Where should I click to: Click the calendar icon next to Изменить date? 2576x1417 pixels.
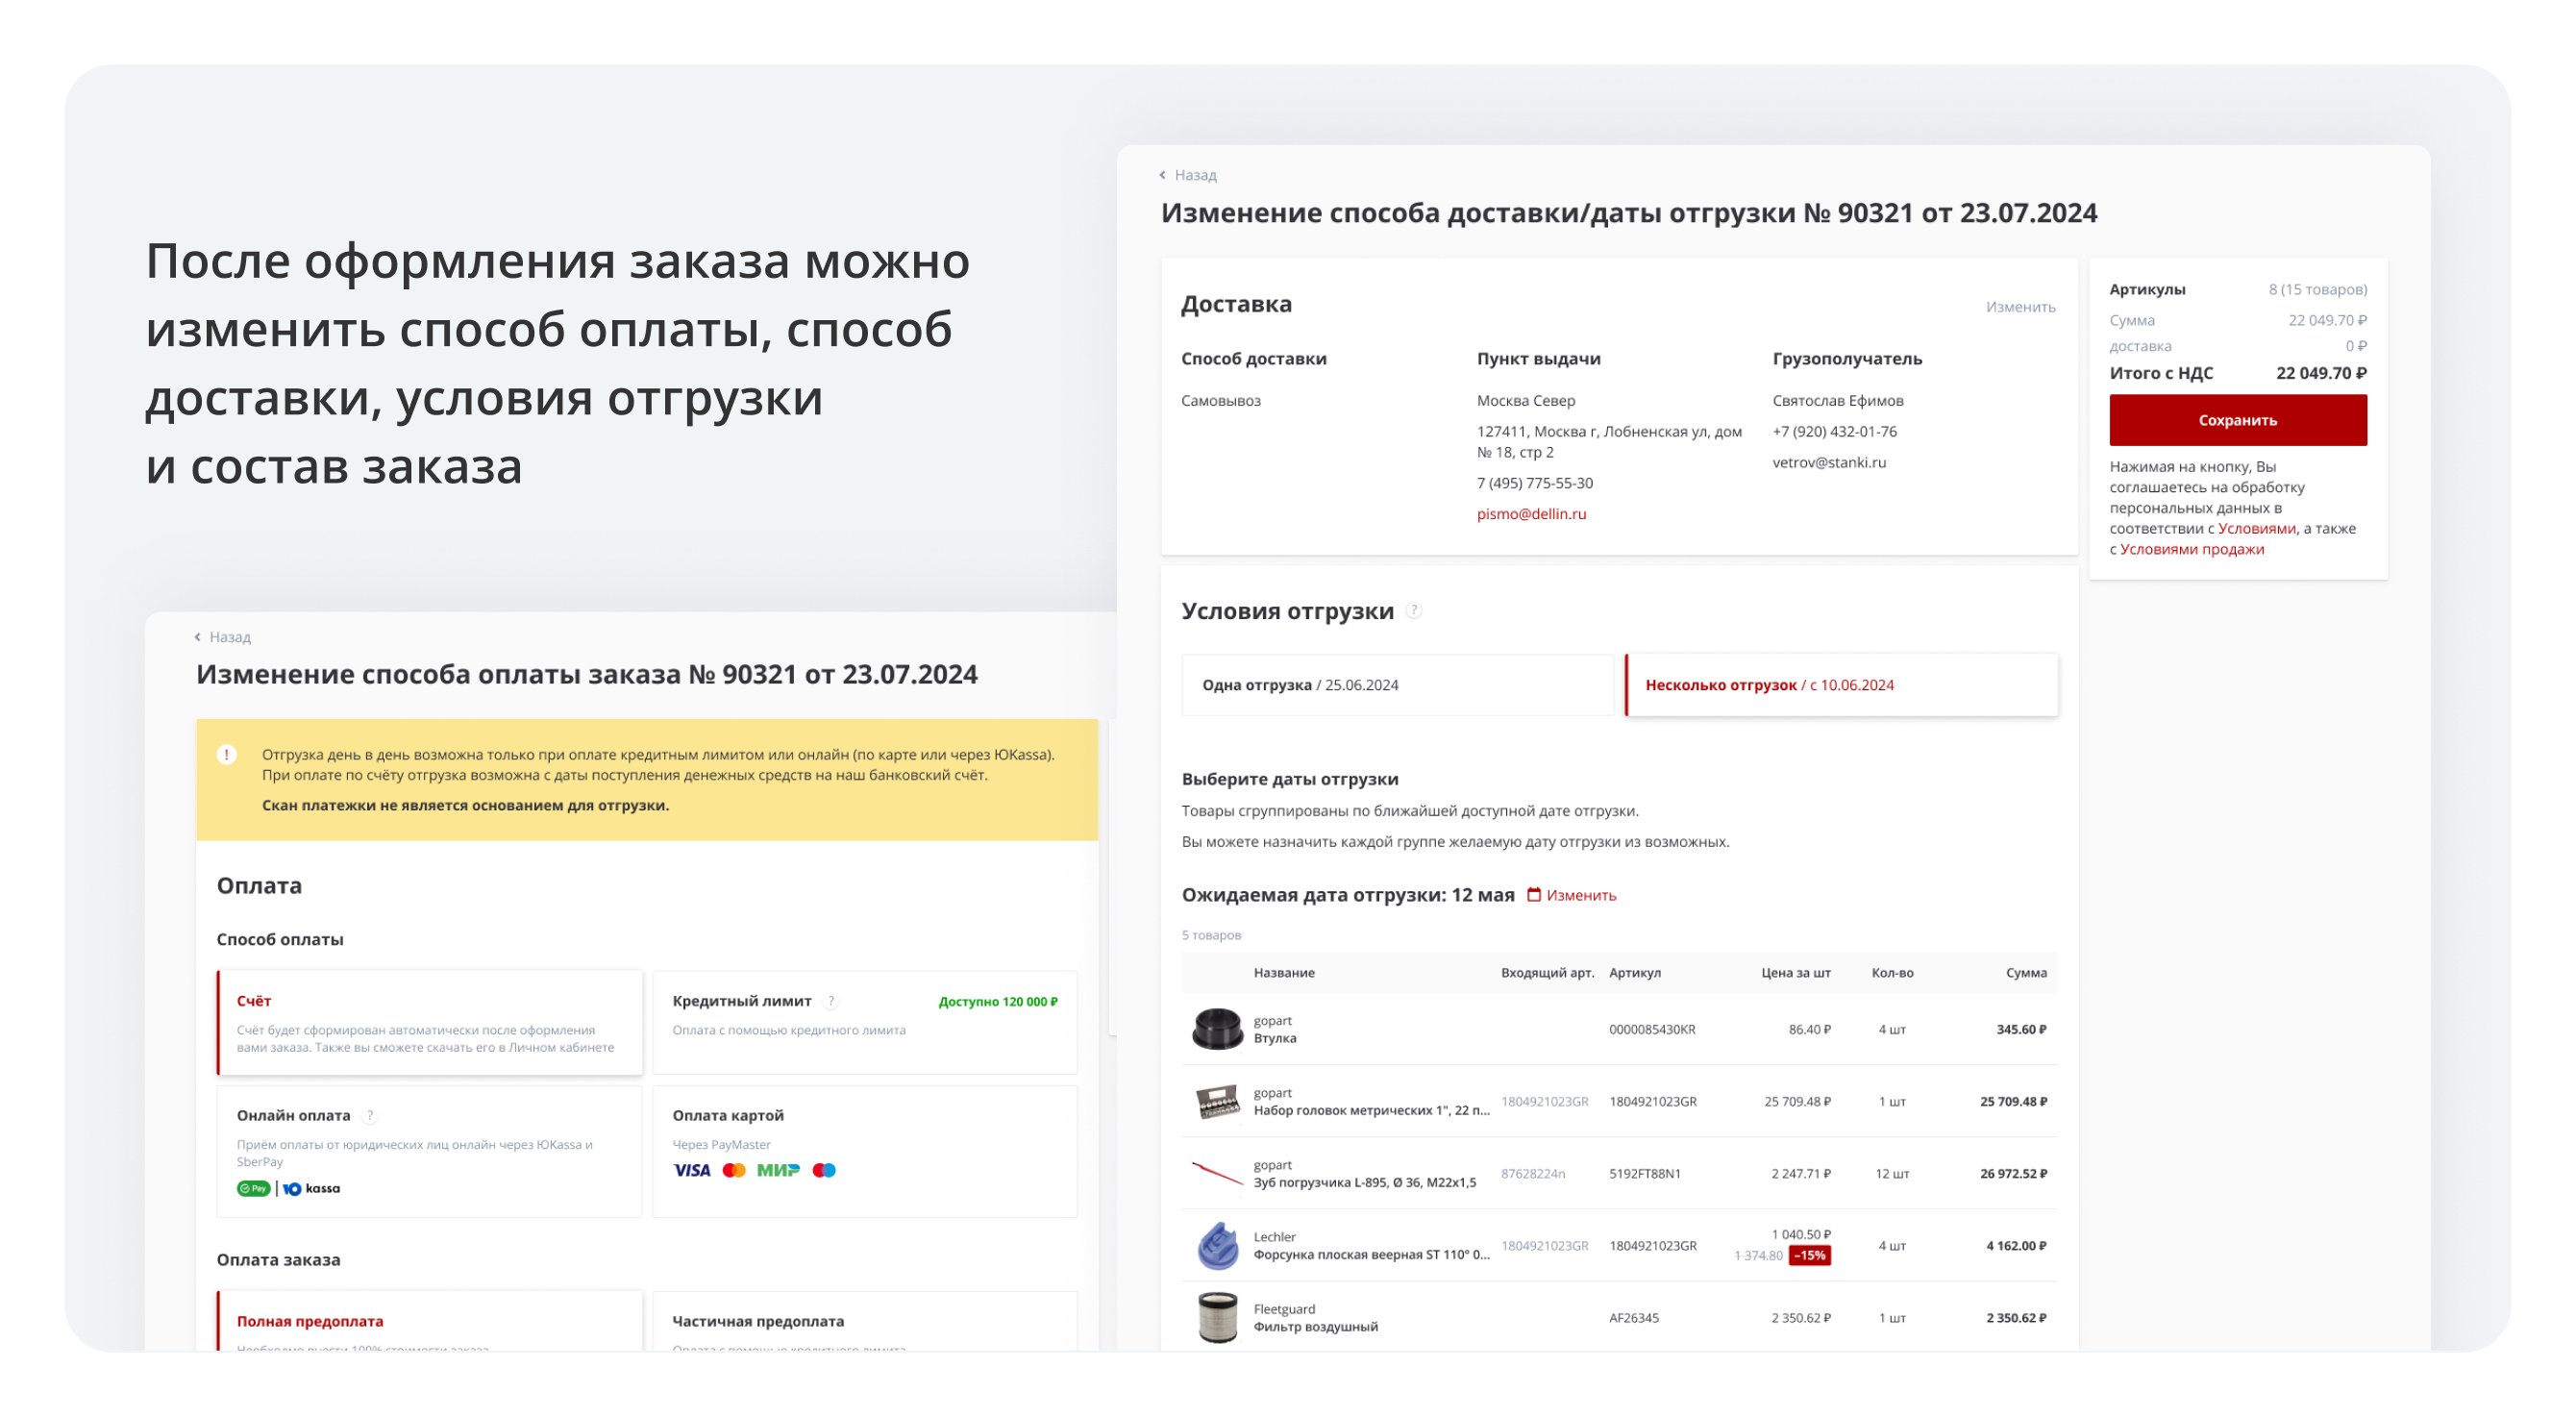[1533, 895]
